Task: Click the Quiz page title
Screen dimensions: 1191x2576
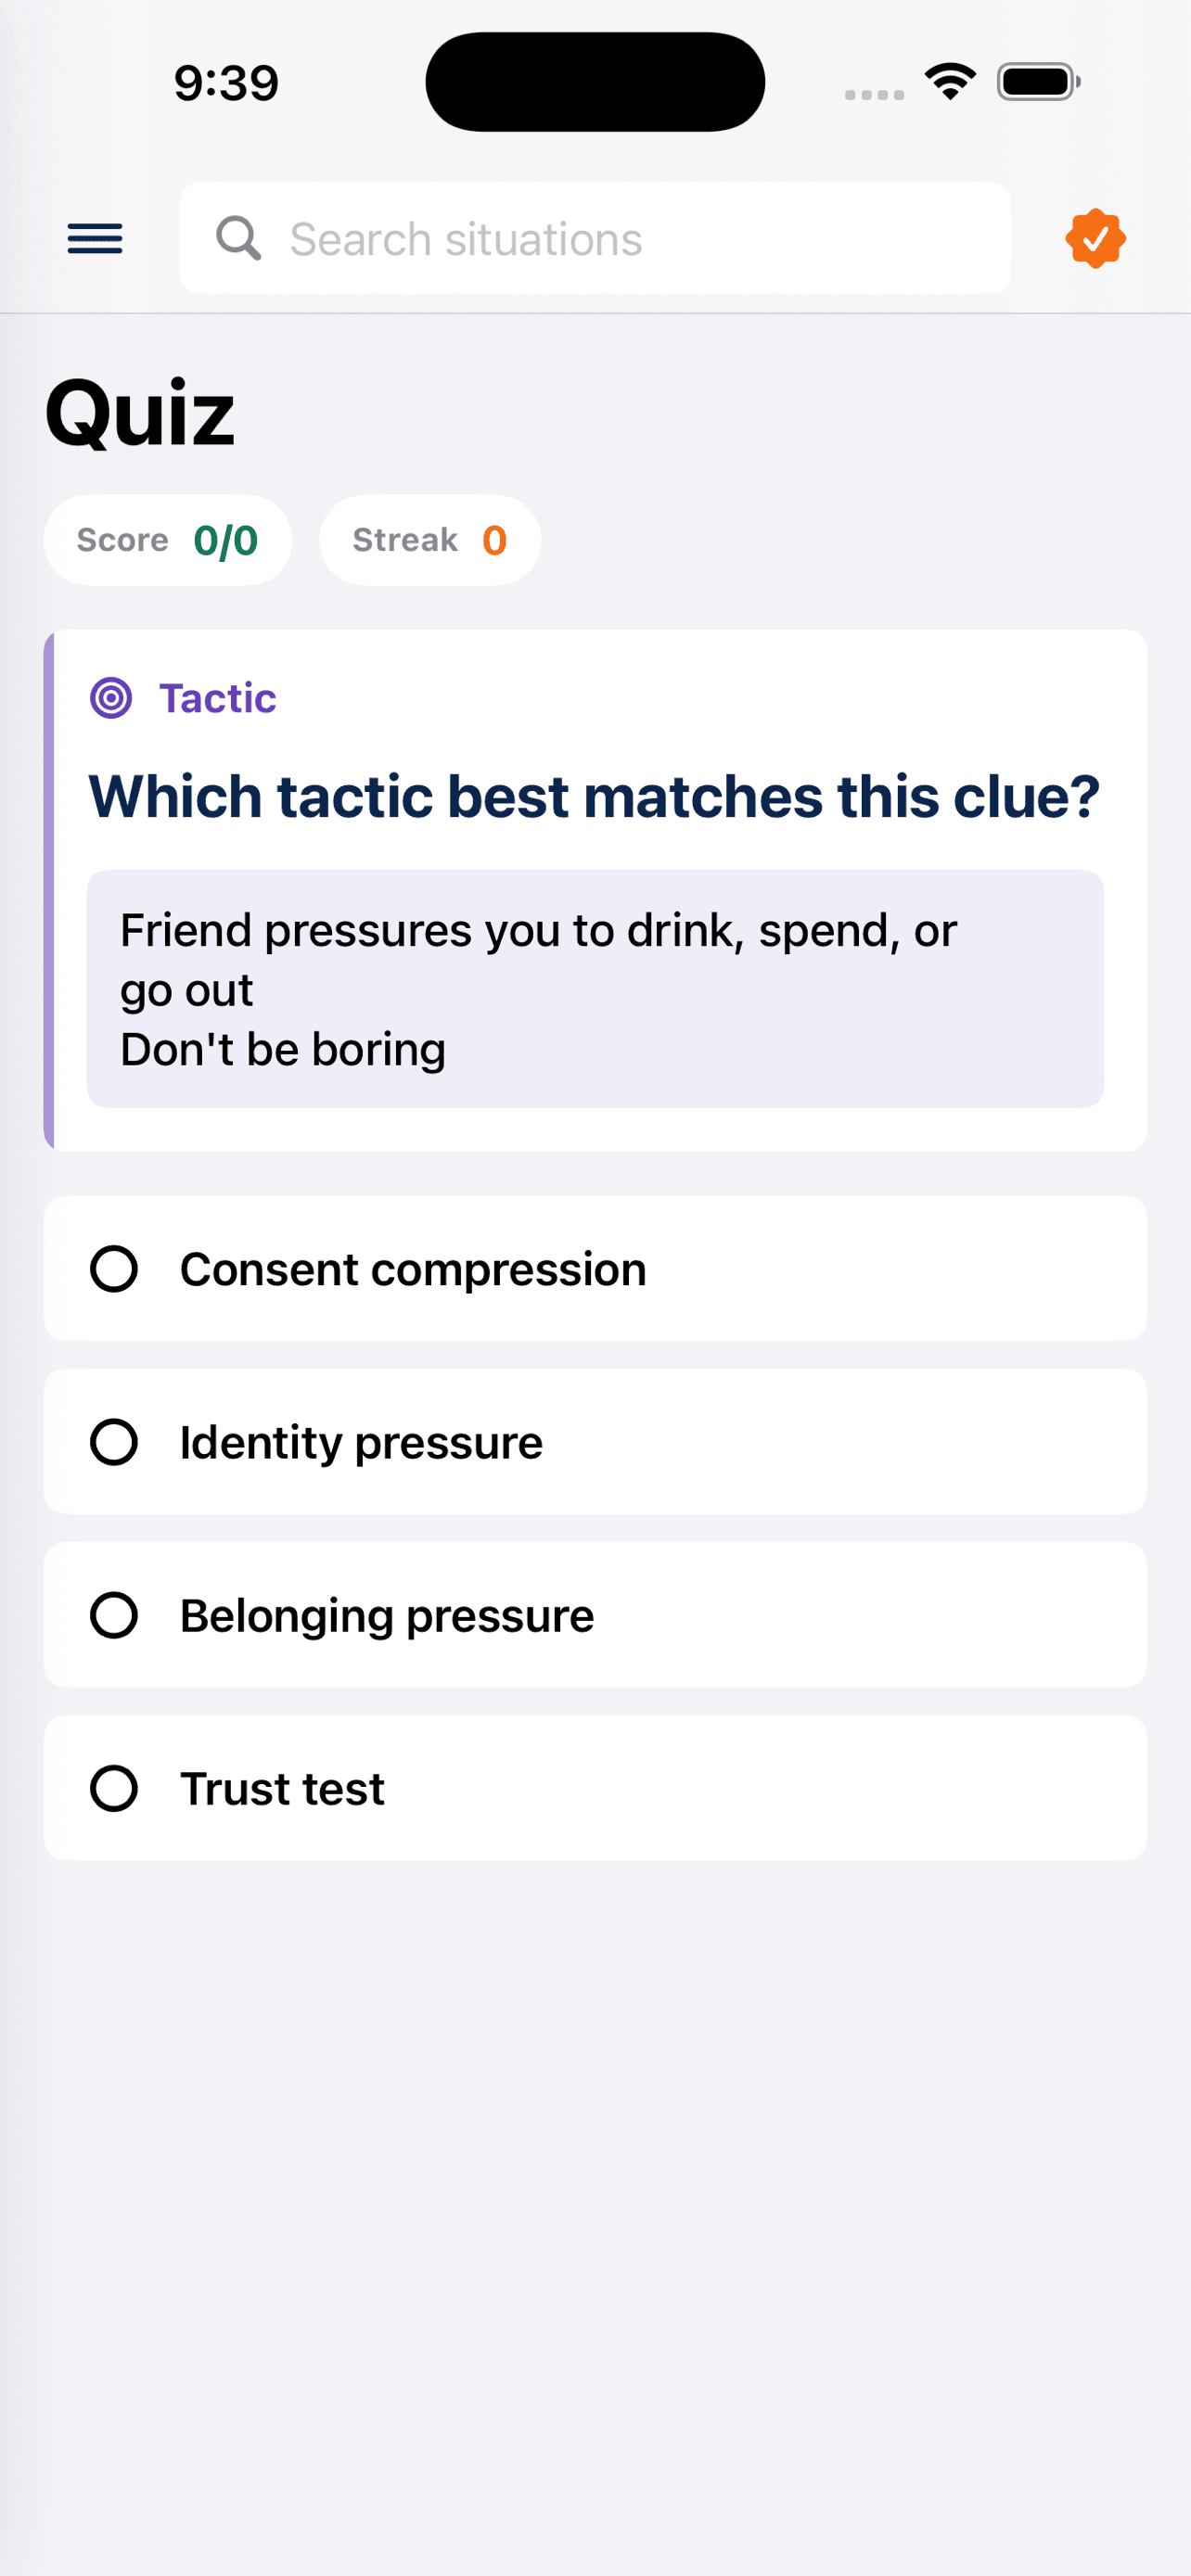Action: click(140, 412)
